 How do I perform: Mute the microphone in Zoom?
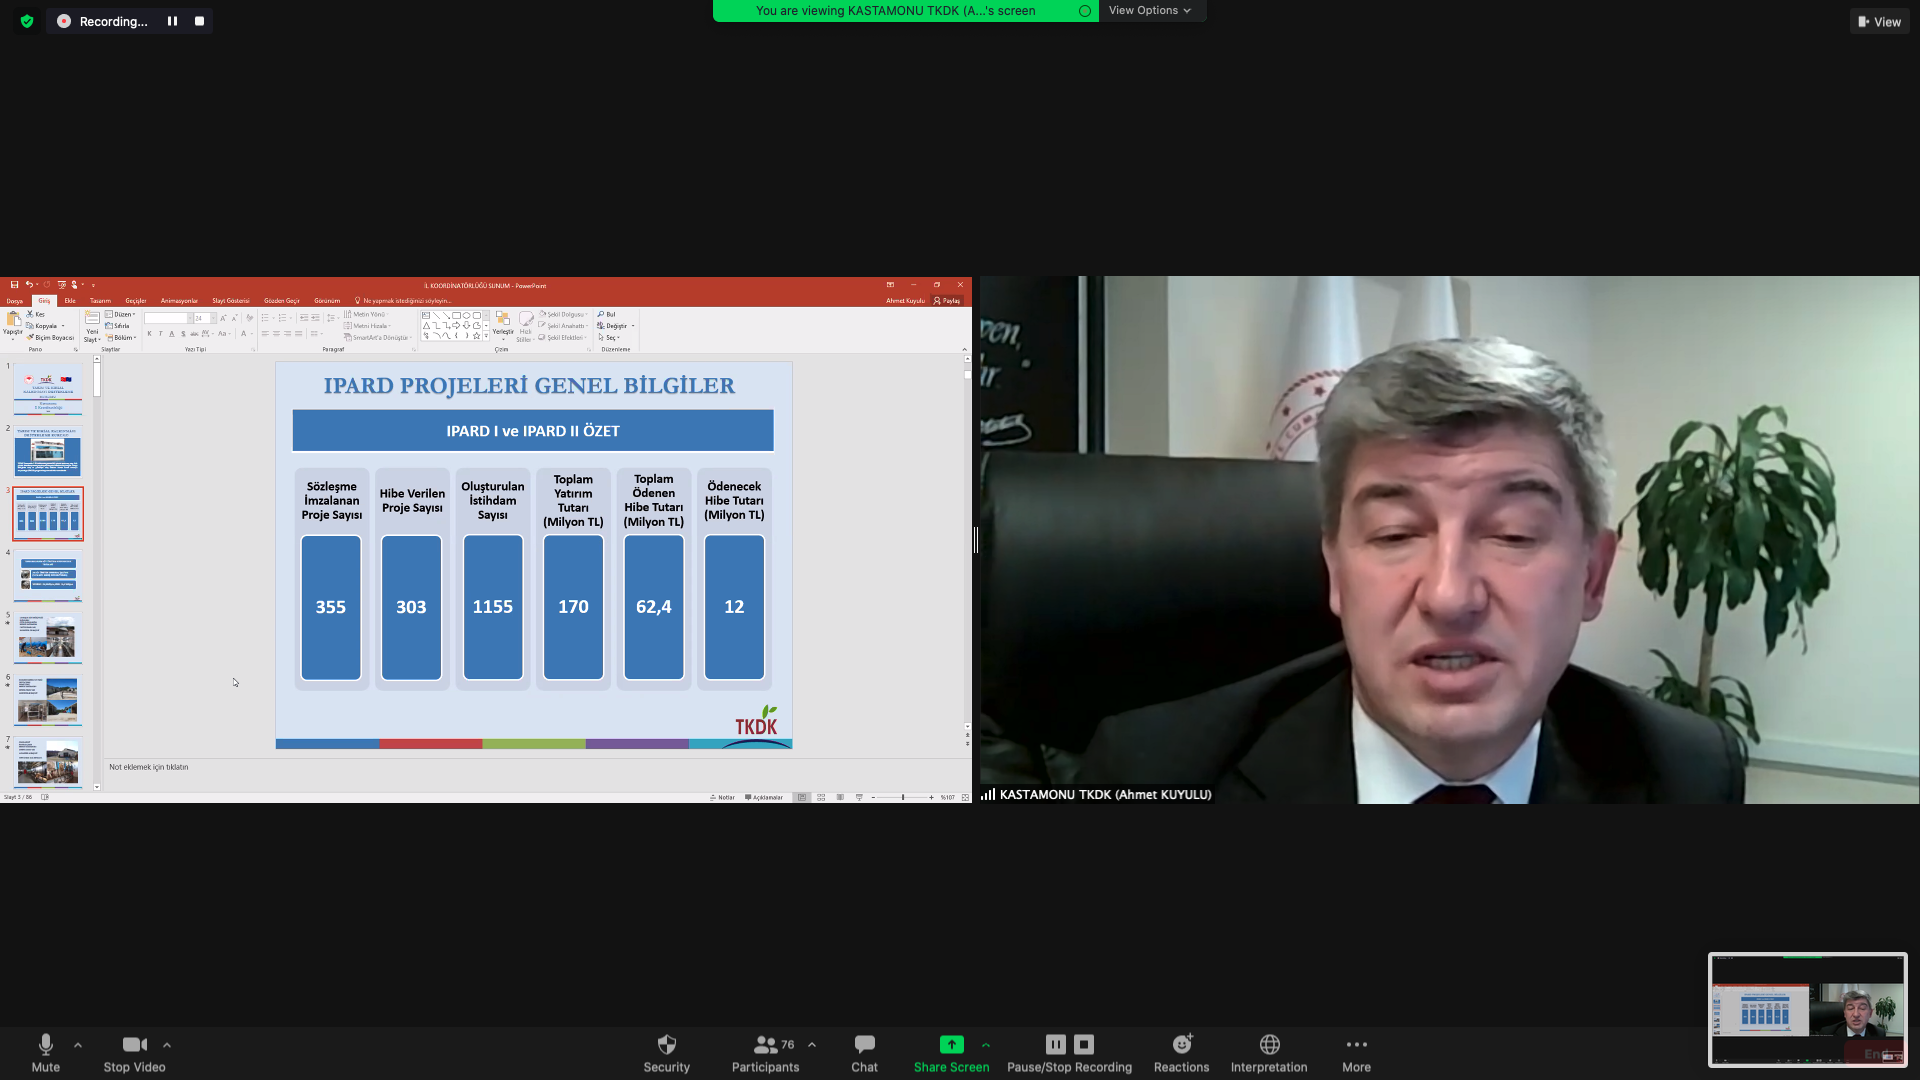[x=45, y=1053]
